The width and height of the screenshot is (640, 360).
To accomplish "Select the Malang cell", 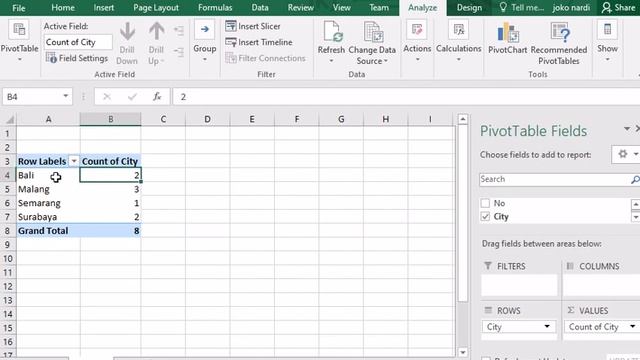I will (x=48, y=189).
